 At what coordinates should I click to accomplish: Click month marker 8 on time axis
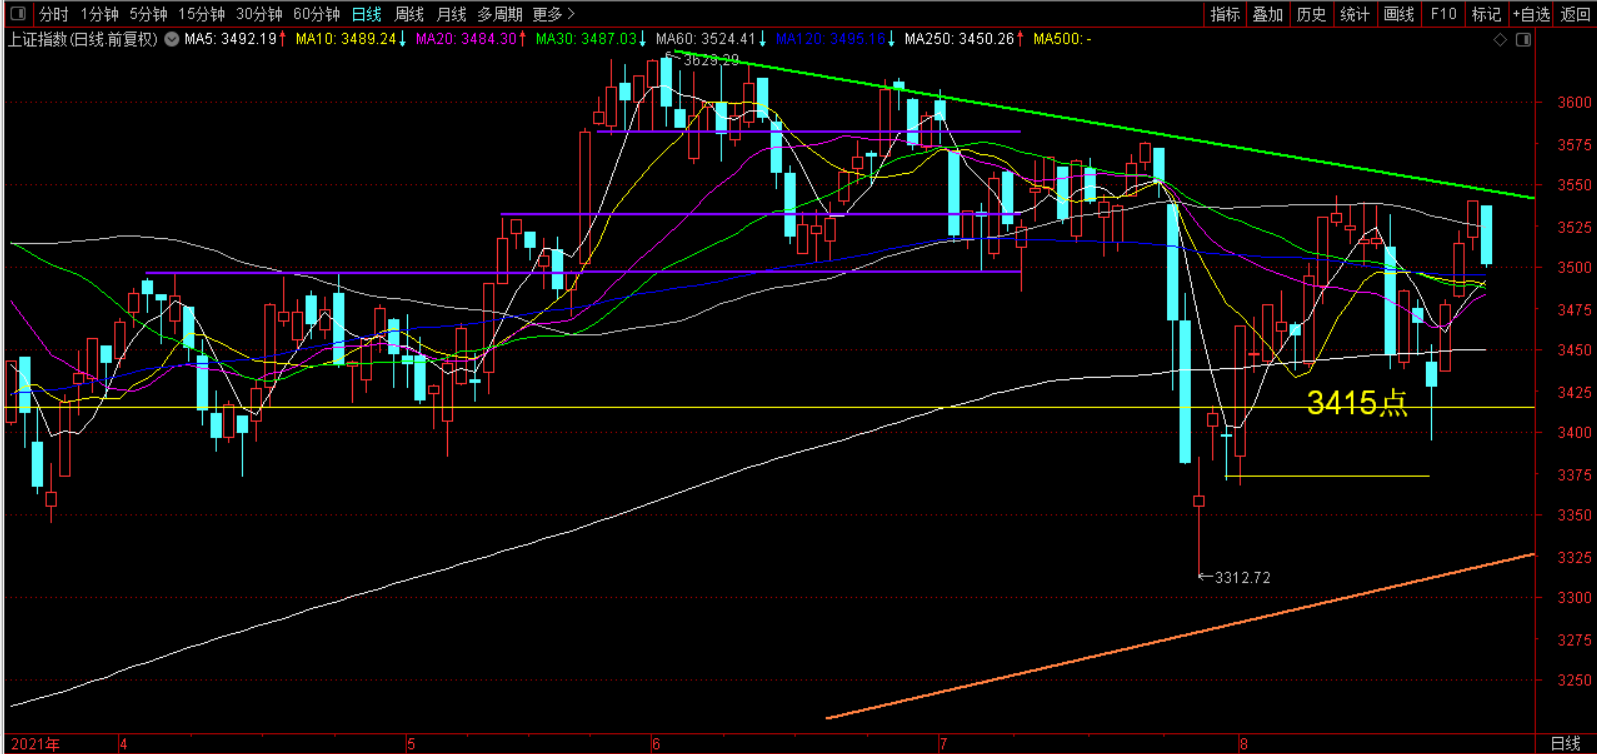pyautogui.click(x=1244, y=744)
